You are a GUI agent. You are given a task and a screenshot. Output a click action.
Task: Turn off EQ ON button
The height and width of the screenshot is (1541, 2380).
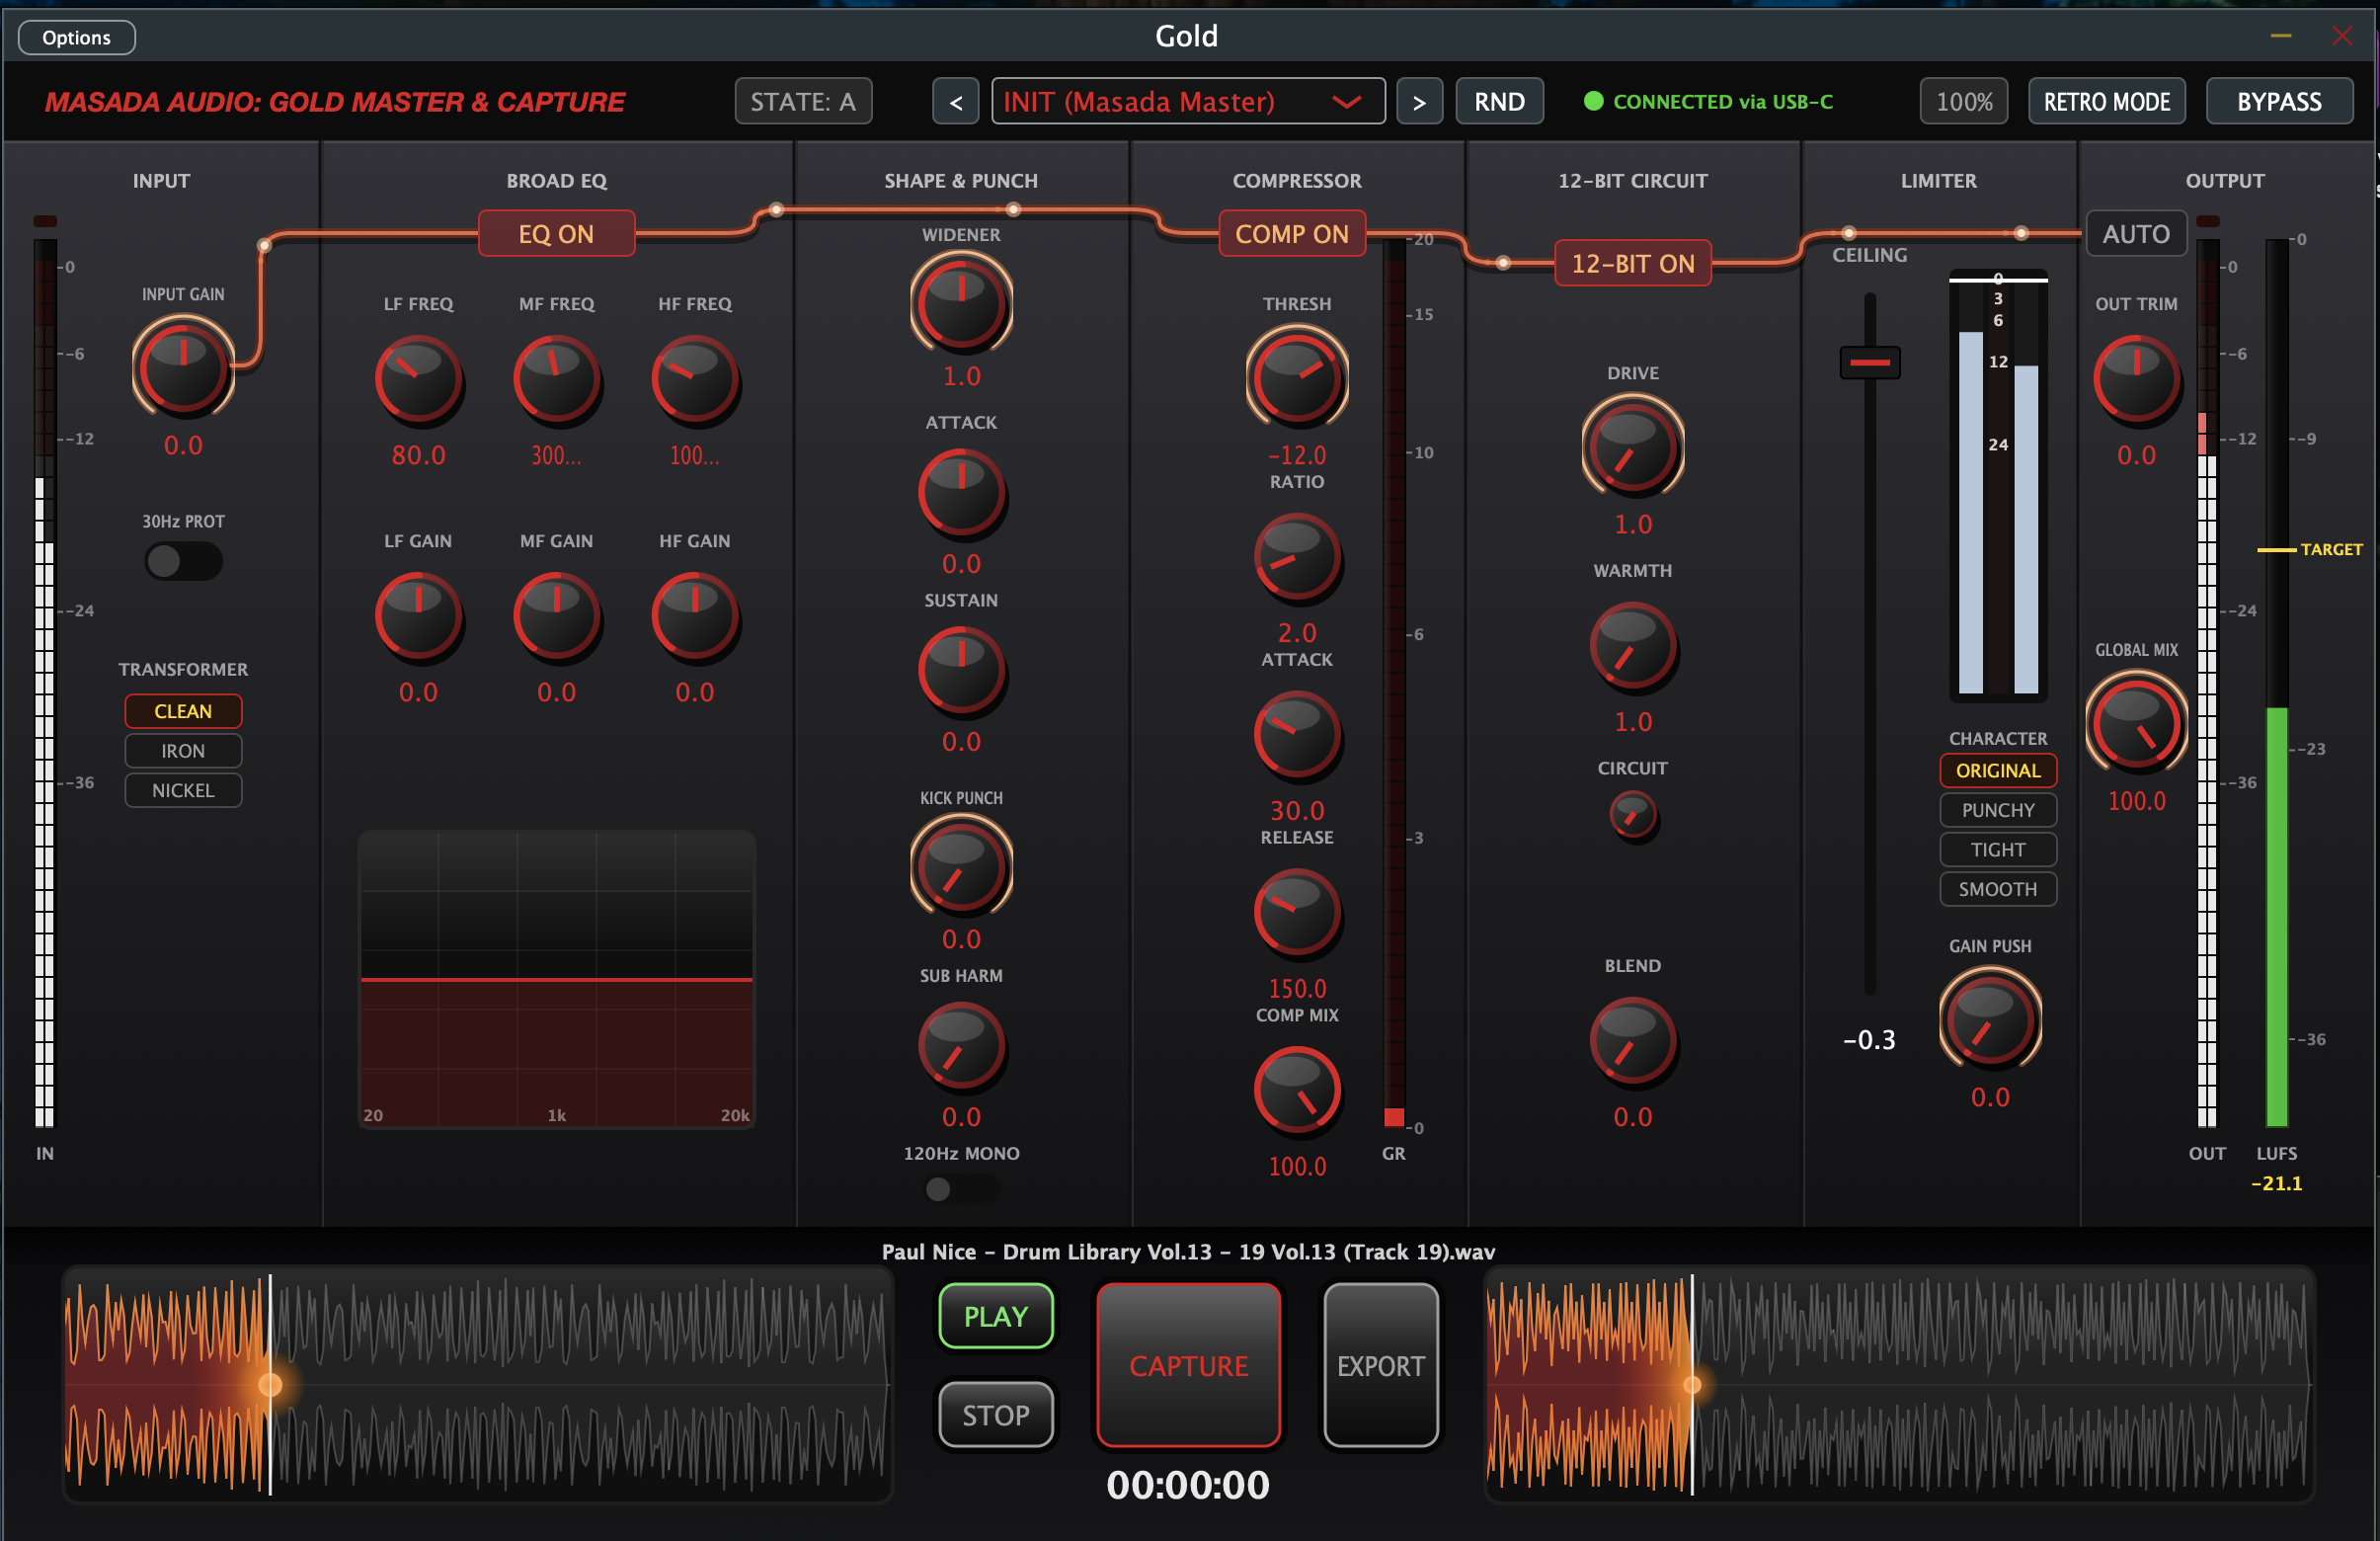(556, 234)
